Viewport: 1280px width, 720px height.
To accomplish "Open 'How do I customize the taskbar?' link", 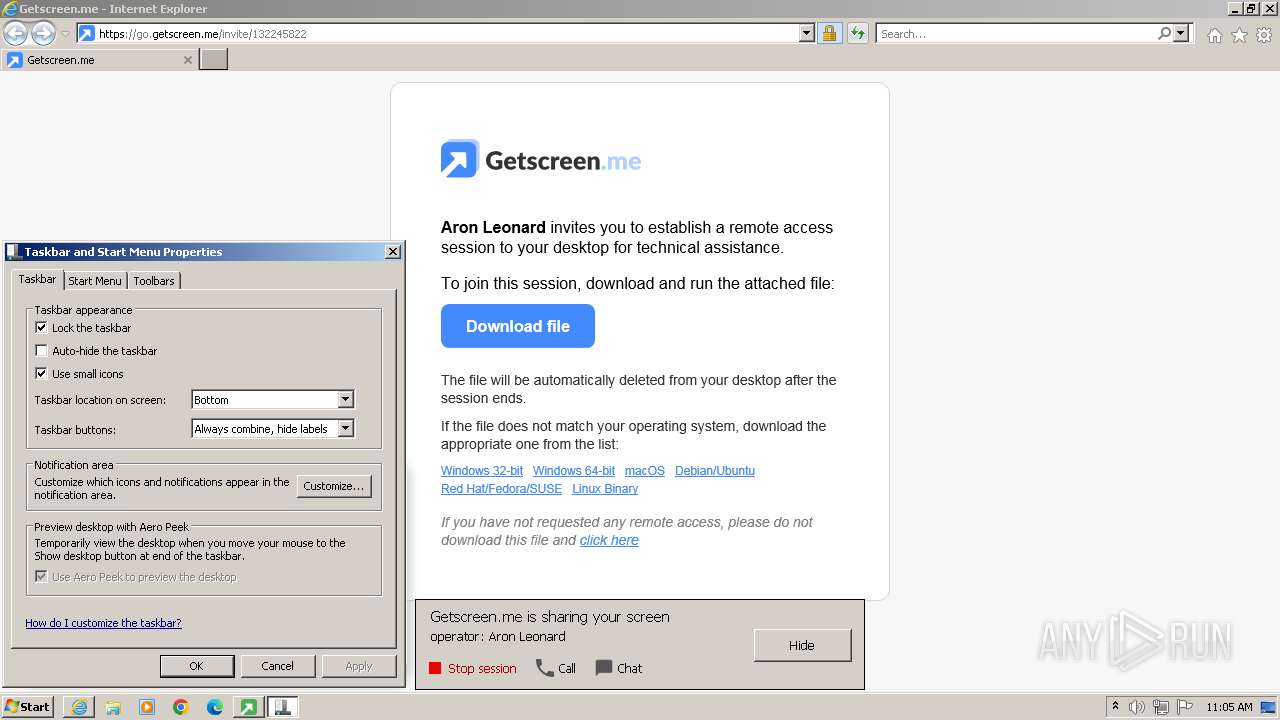I will coord(103,622).
